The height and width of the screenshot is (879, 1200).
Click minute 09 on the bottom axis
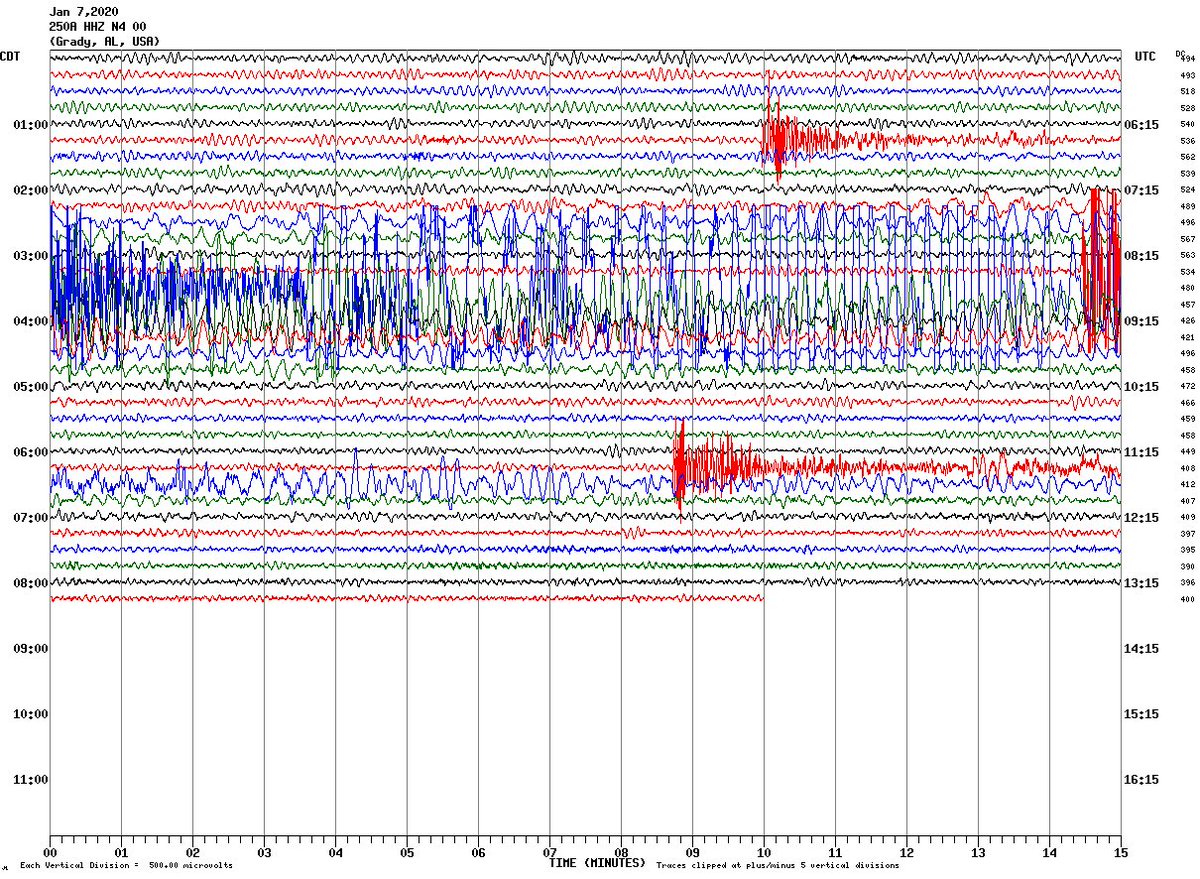(693, 852)
